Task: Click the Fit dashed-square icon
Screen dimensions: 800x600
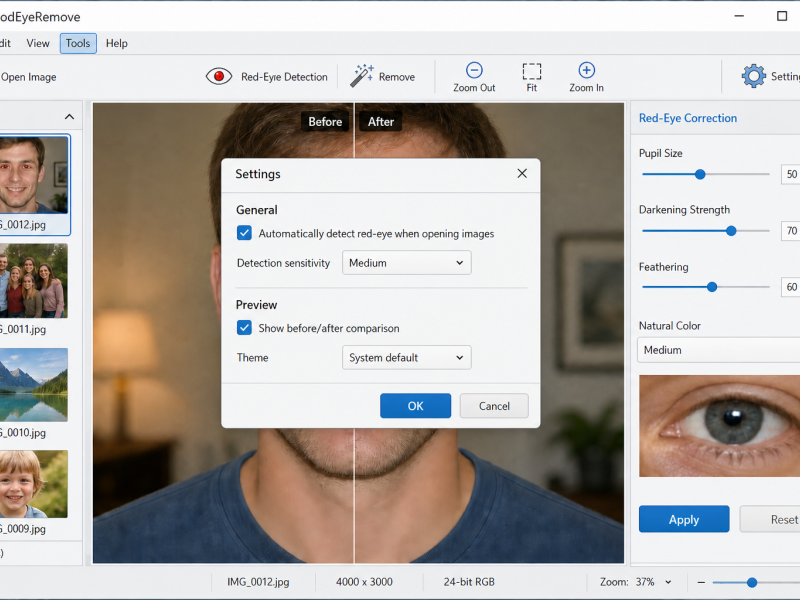Action: (532, 71)
